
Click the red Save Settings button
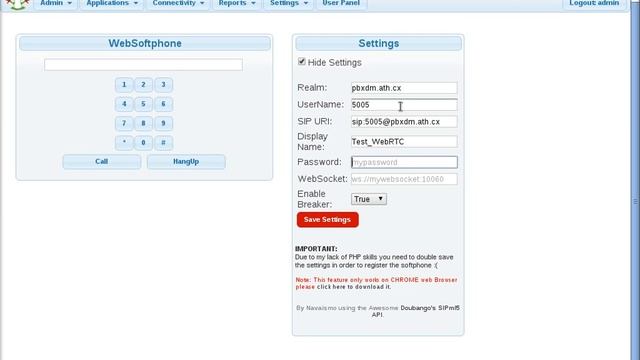tap(328, 220)
